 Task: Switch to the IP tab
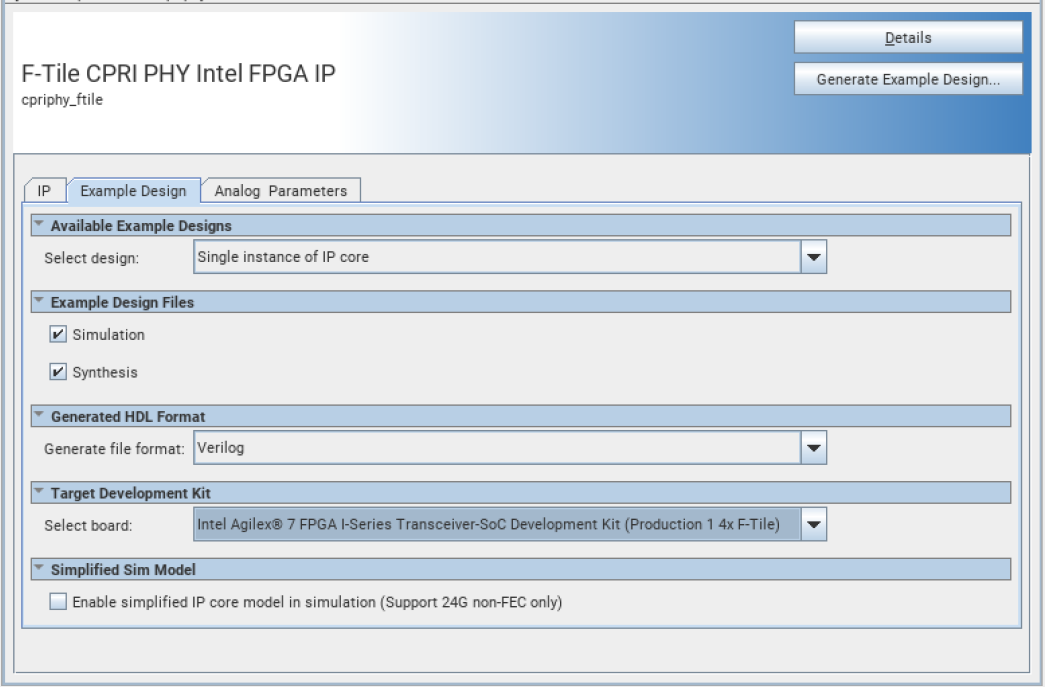[44, 191]
